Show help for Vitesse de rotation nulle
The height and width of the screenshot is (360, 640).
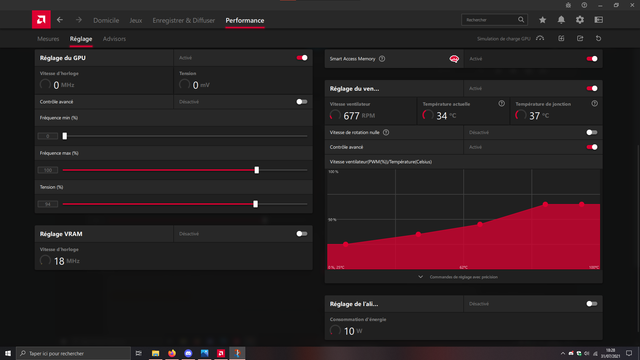[386, 132]
